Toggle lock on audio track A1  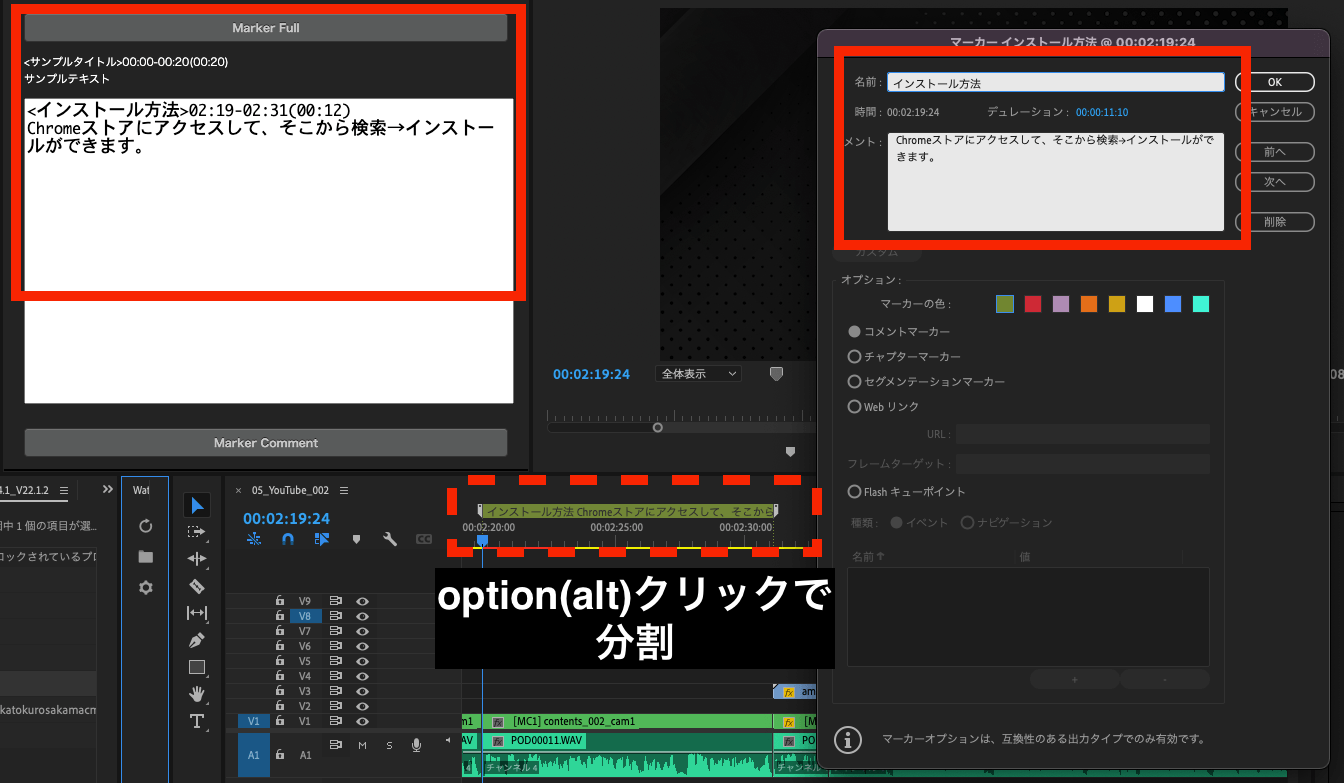coord(280,755)
